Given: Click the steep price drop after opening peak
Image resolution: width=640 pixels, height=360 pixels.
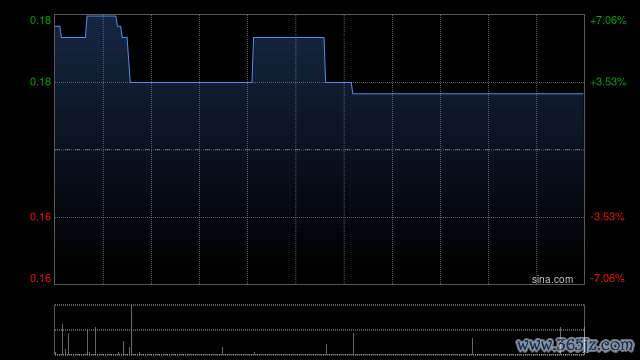Looking at the screenshot, I should click(x=129, y=60).
